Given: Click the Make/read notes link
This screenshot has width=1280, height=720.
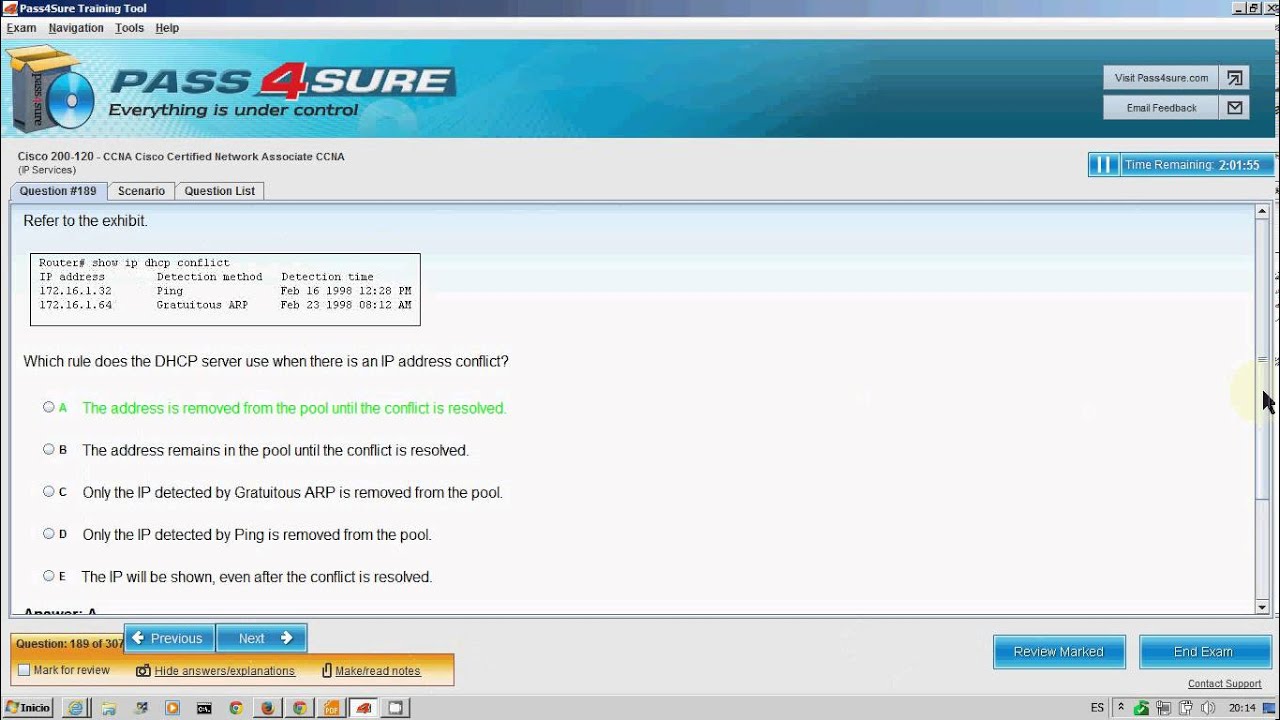Looking at the screenshot, I should (x=378, y=671).
